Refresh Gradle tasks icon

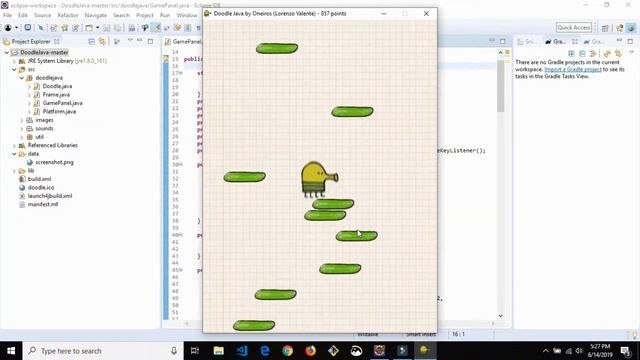pyautogui.click(x=607, y=53)
